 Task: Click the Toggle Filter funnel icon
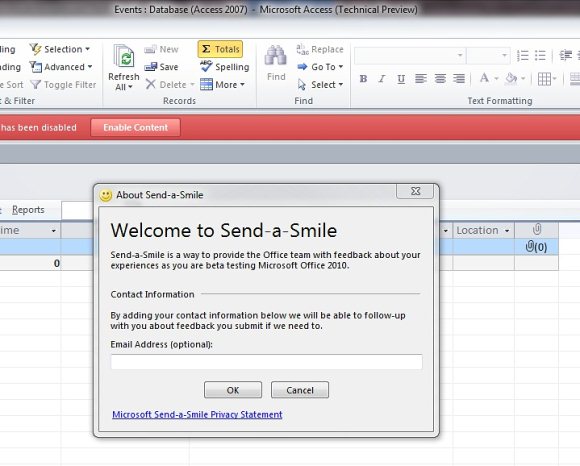pos(36,85)
